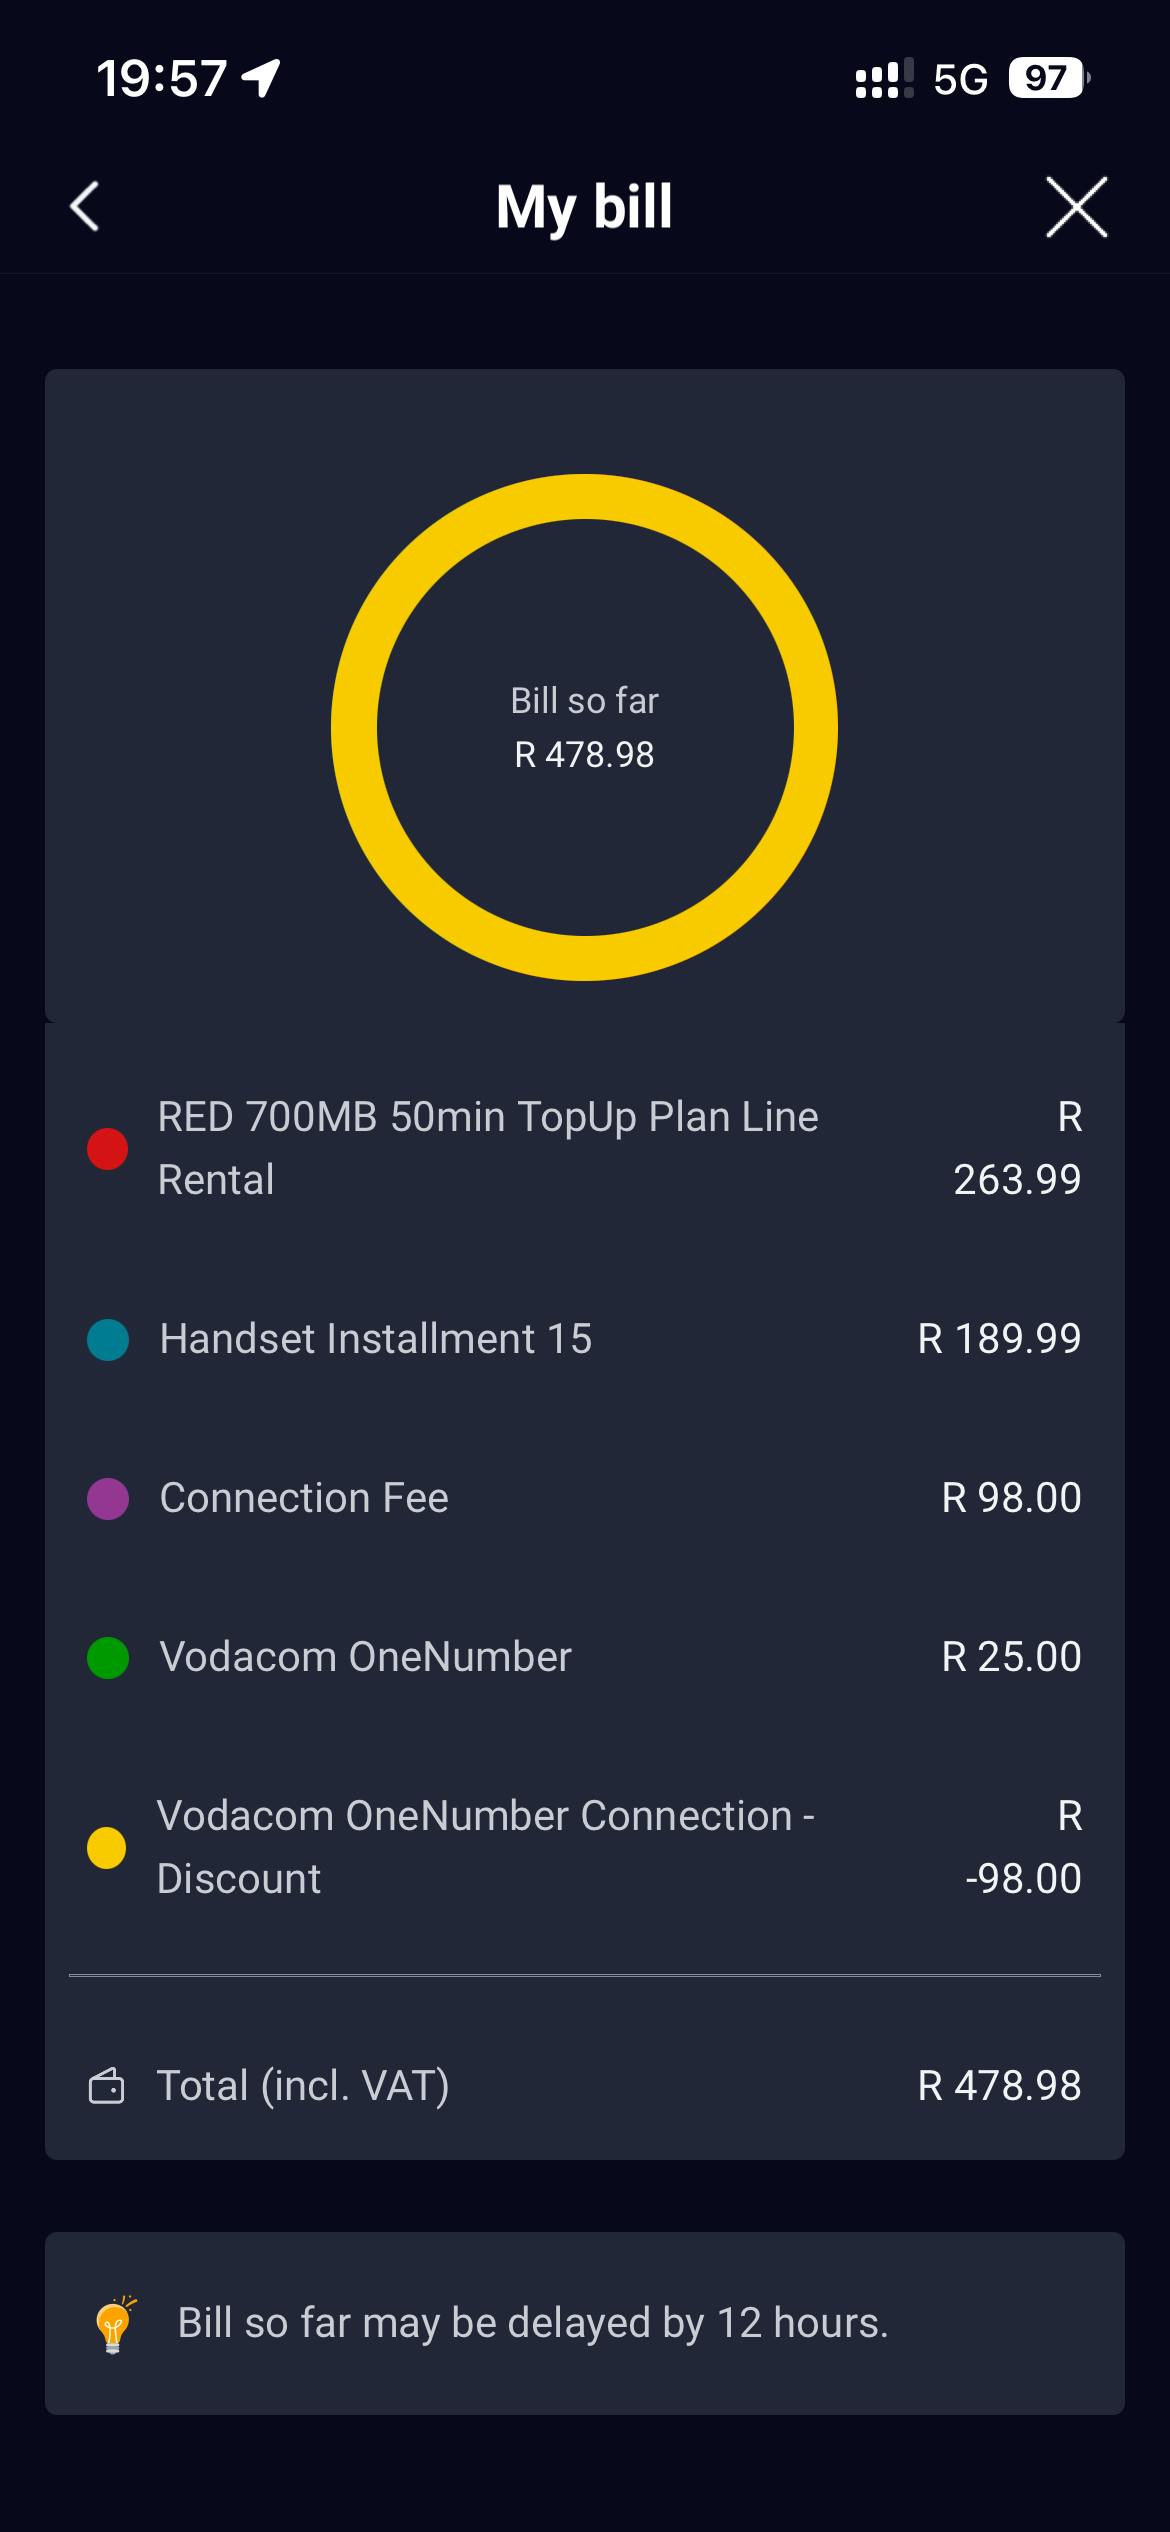This screenshot has width=1170, height=2532.
Task: Select the RED 700MB TopUp Plan item
Action: tap(488, 1148)
